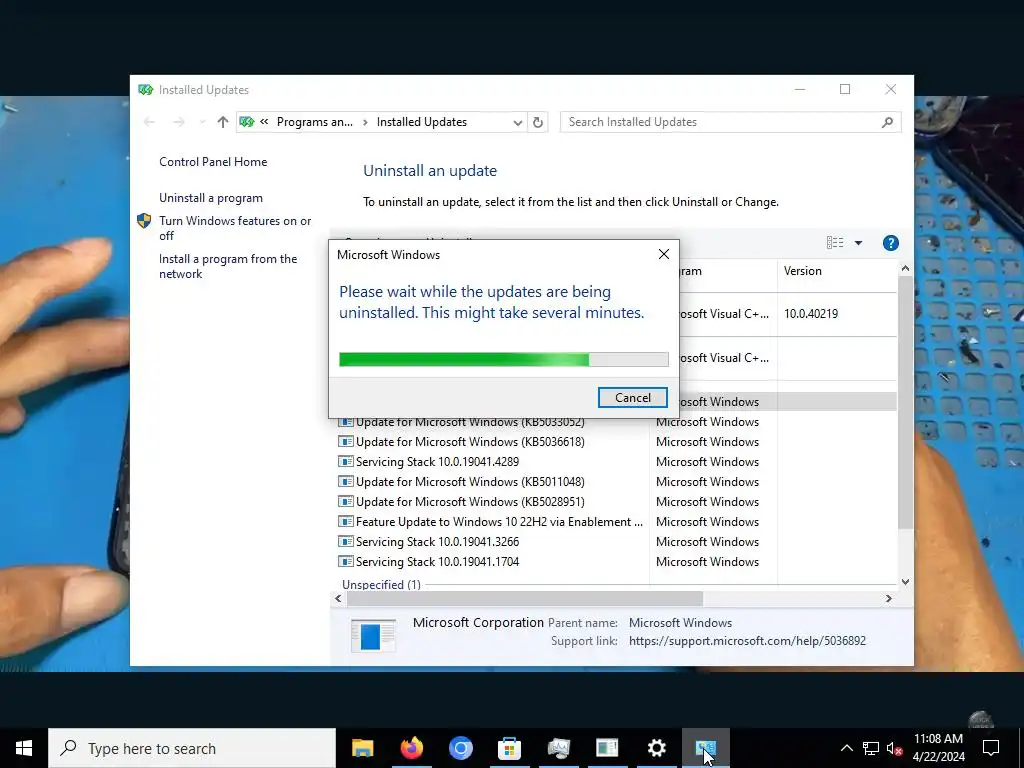Select Update for Microsoft Windows (KB5028951)
Screen dimensions: 1024x768
(470, 502)
